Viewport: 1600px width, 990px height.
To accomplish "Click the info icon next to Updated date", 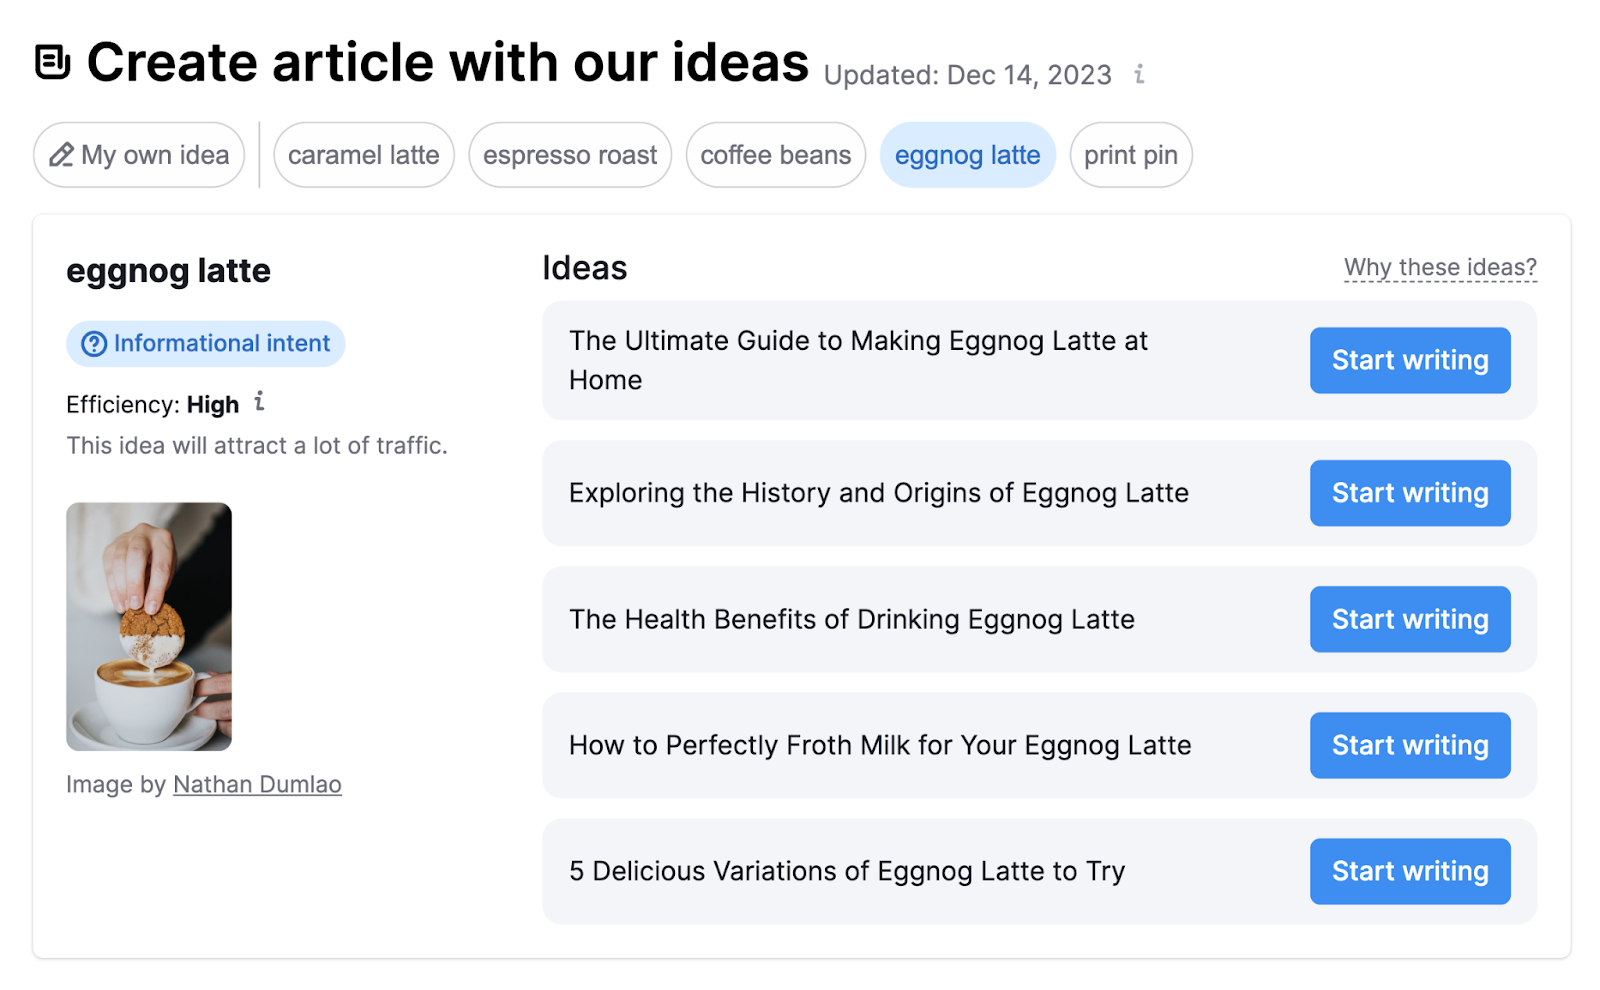I will [1139, 74].
